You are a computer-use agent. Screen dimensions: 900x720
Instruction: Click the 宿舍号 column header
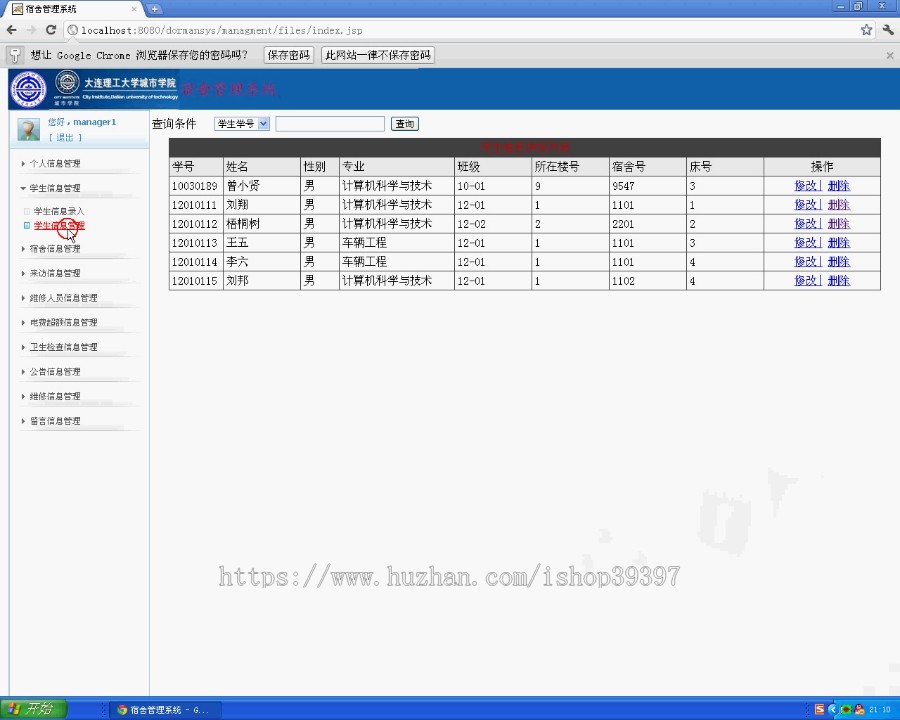click(647, 167)
